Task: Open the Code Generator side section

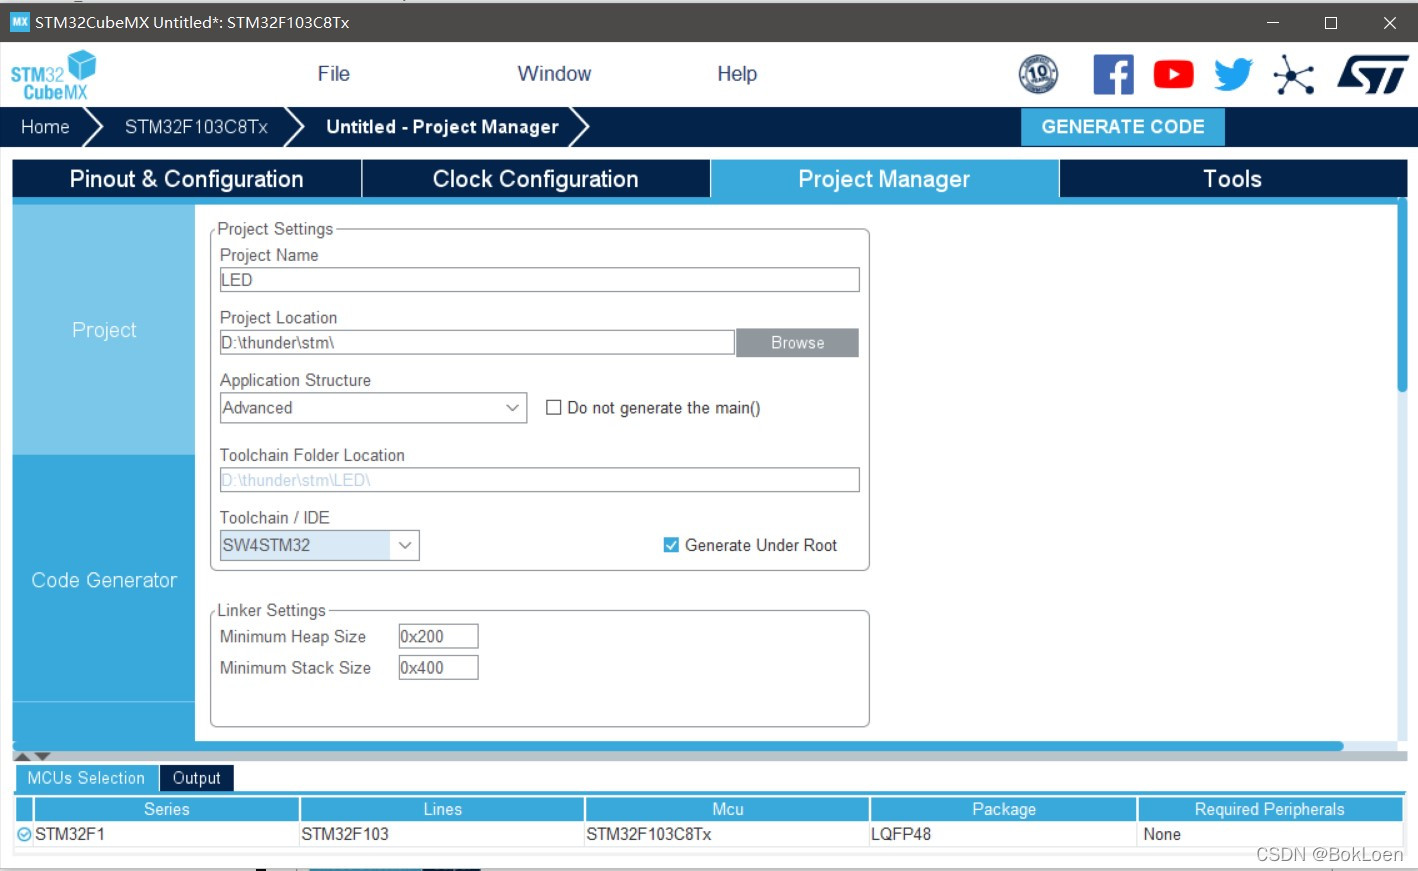Action: (x=104, y=580)
